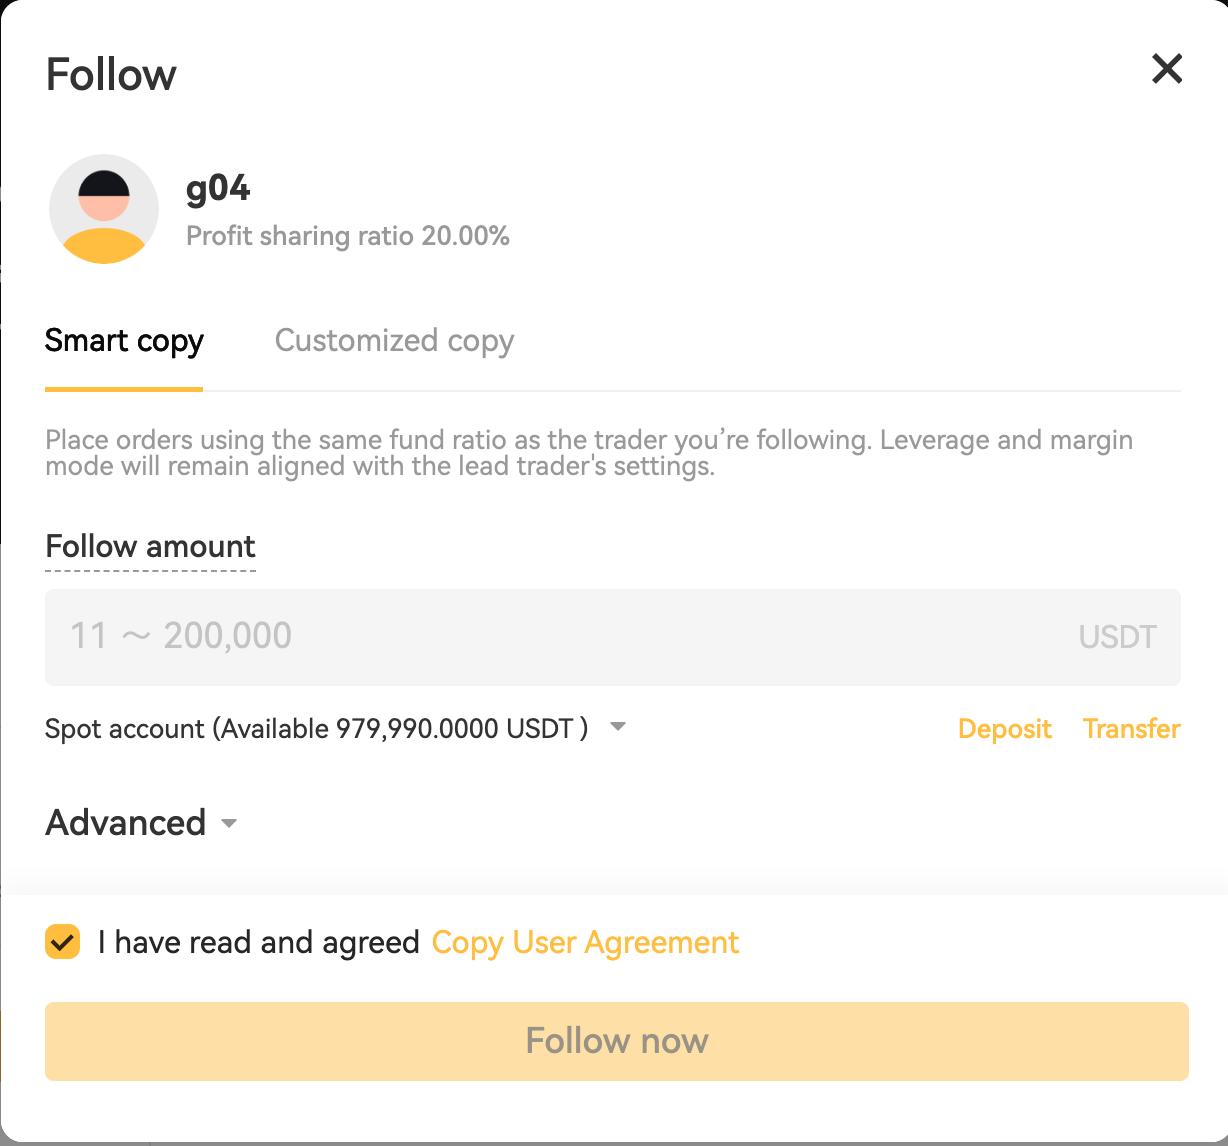
Task: Focus the follow amount input field
Action: pos(560,637)
